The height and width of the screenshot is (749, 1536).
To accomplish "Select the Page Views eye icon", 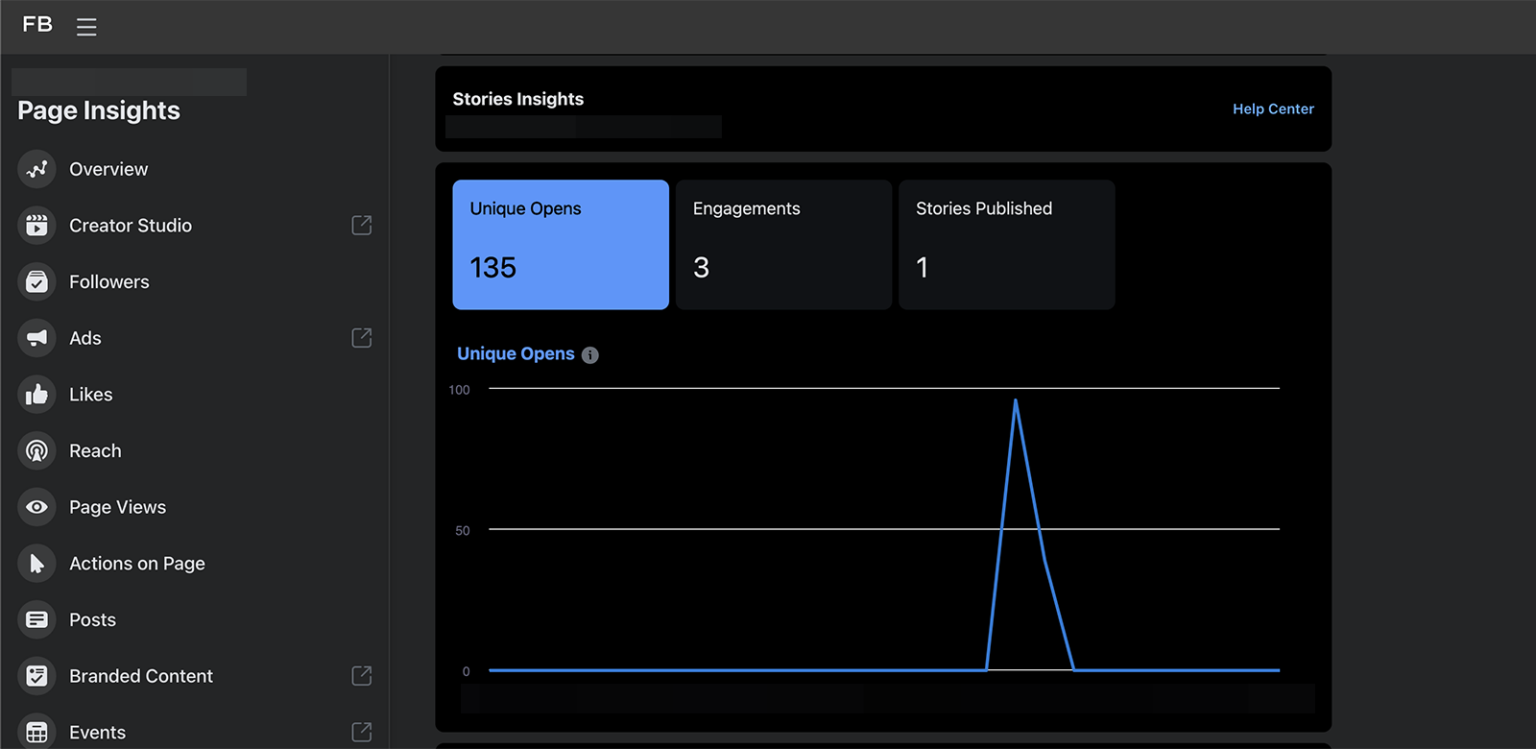I will click(x=36, y=507).
